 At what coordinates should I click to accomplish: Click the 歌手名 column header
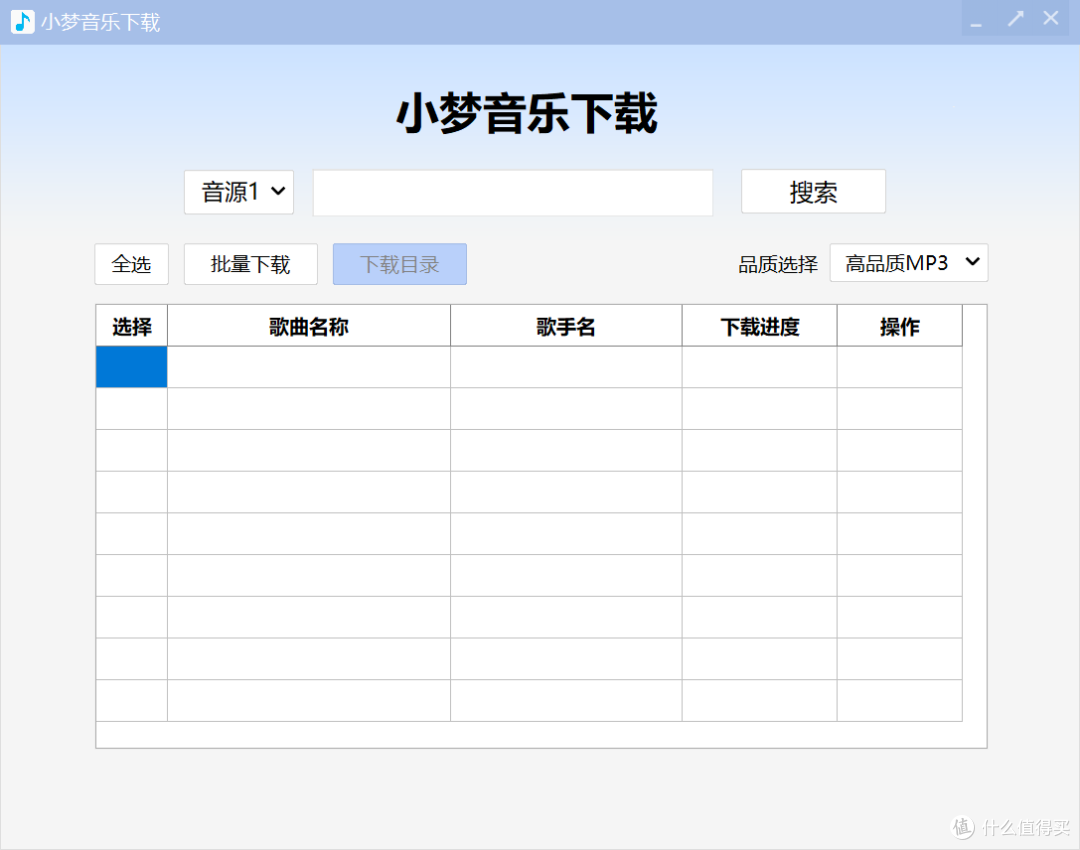tap(566, 326)
